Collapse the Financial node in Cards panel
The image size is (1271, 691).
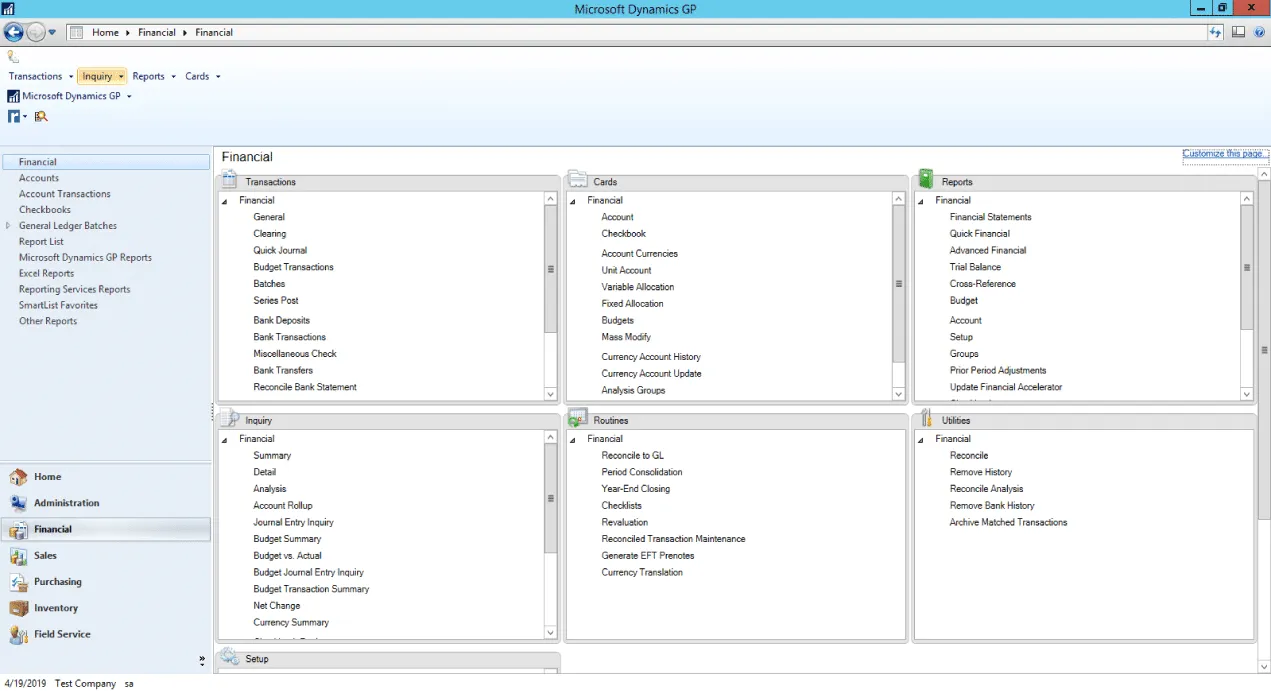pyautogui.click(x=573, y=200)
